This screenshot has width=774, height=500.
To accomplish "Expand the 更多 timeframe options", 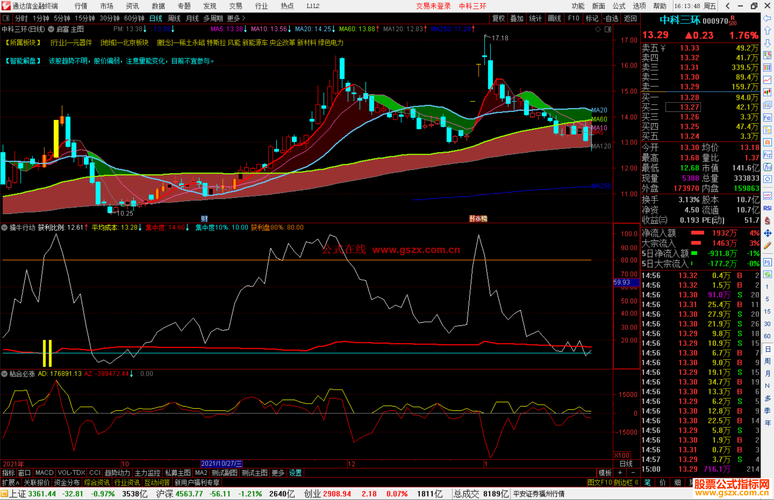I will click(x=236, y=18).
